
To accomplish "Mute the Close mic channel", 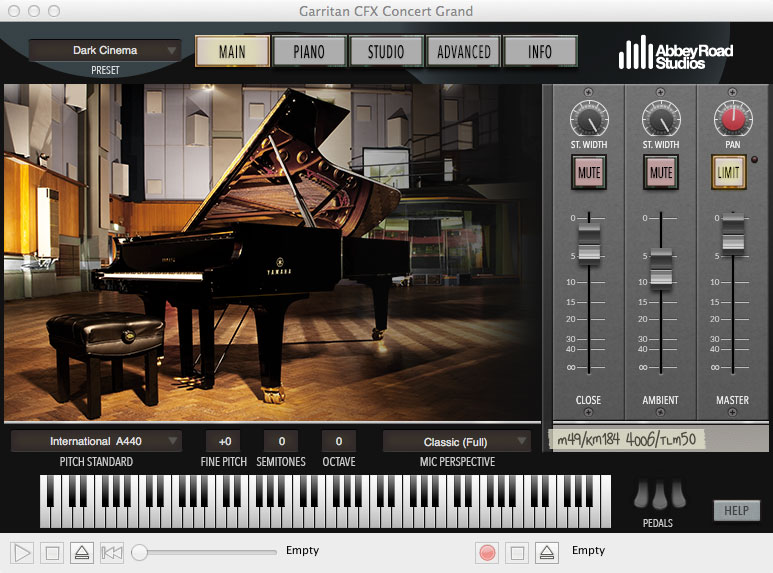I will [x=588, y=173].
